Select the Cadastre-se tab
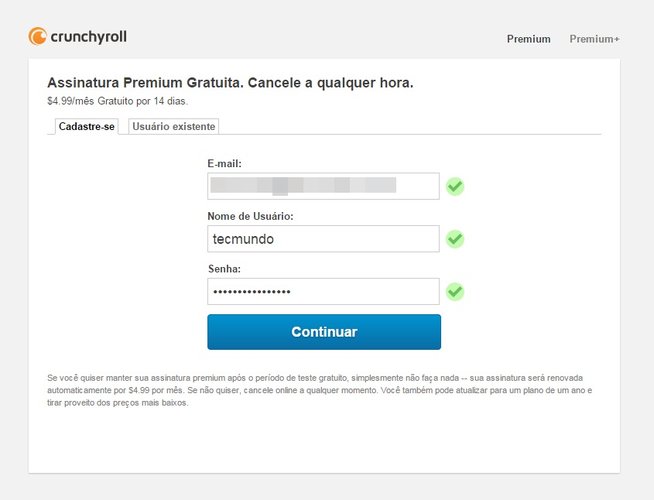The image size is (654, 500). (87, 126)
